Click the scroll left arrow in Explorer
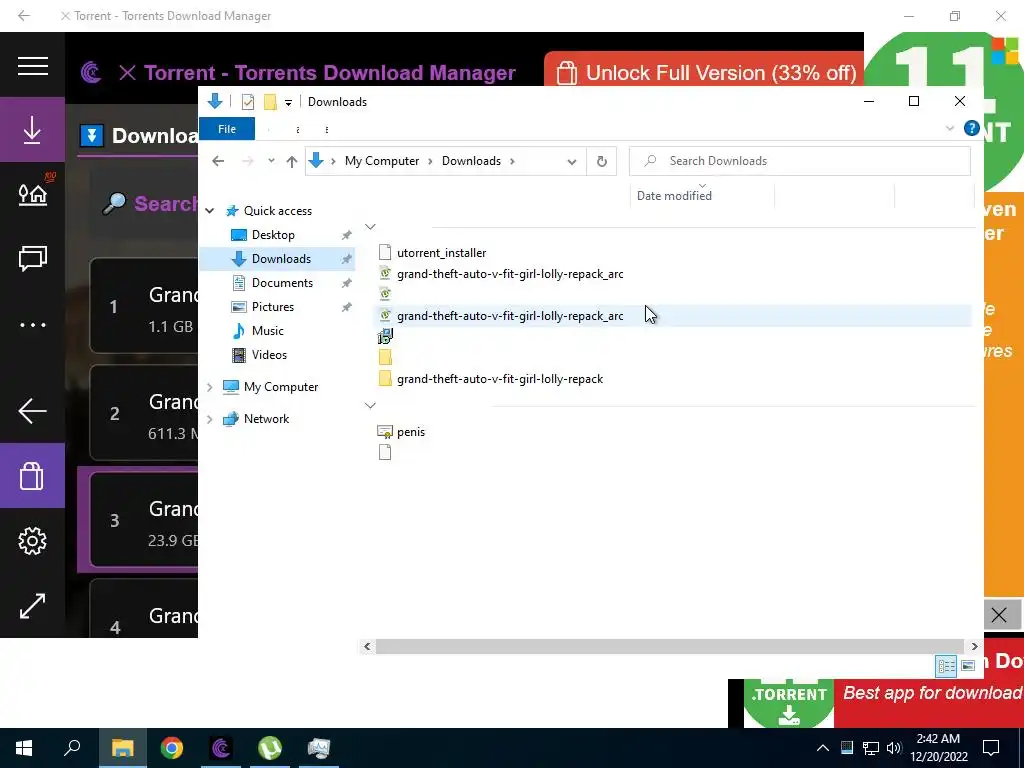Screen dimensions: 1024x768 367,647
